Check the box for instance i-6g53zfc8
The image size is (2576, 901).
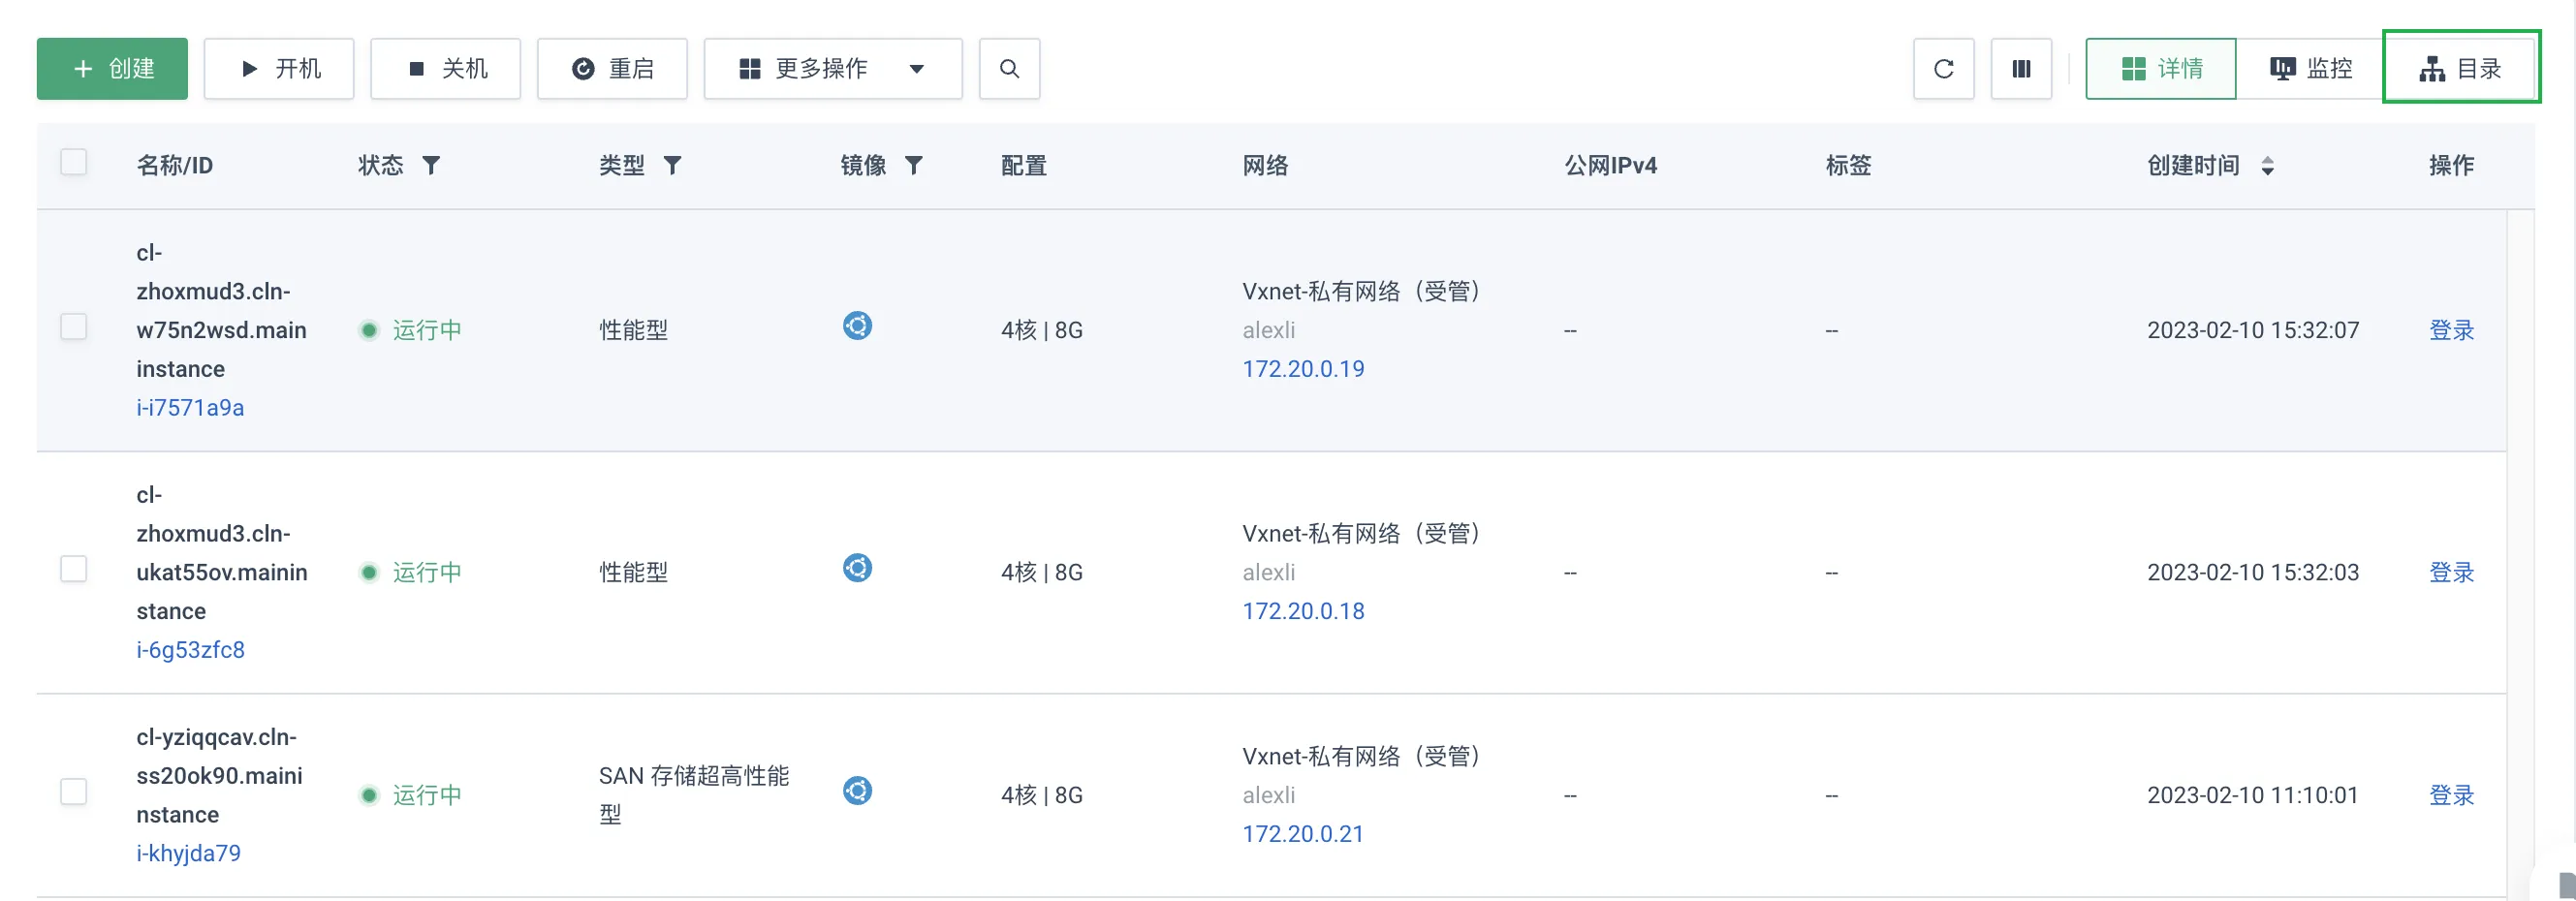click(74, 569)
